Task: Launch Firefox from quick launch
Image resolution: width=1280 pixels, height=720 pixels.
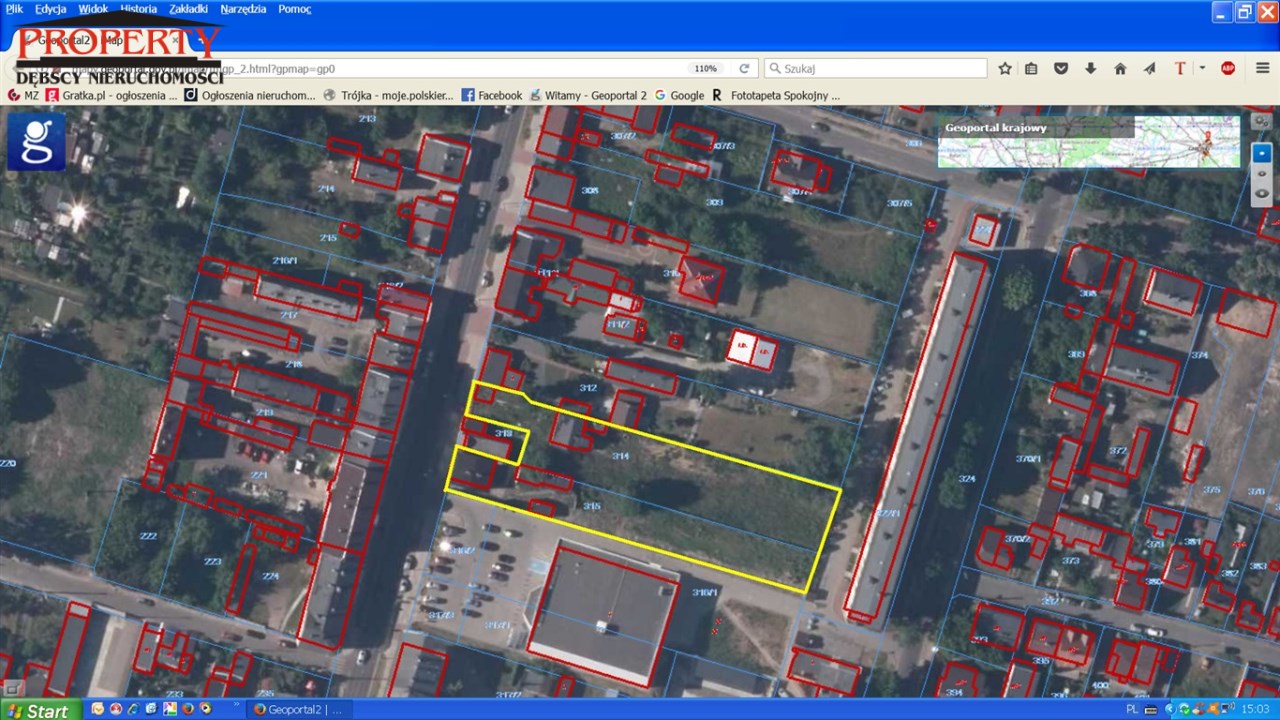Action: pos(188,709)
